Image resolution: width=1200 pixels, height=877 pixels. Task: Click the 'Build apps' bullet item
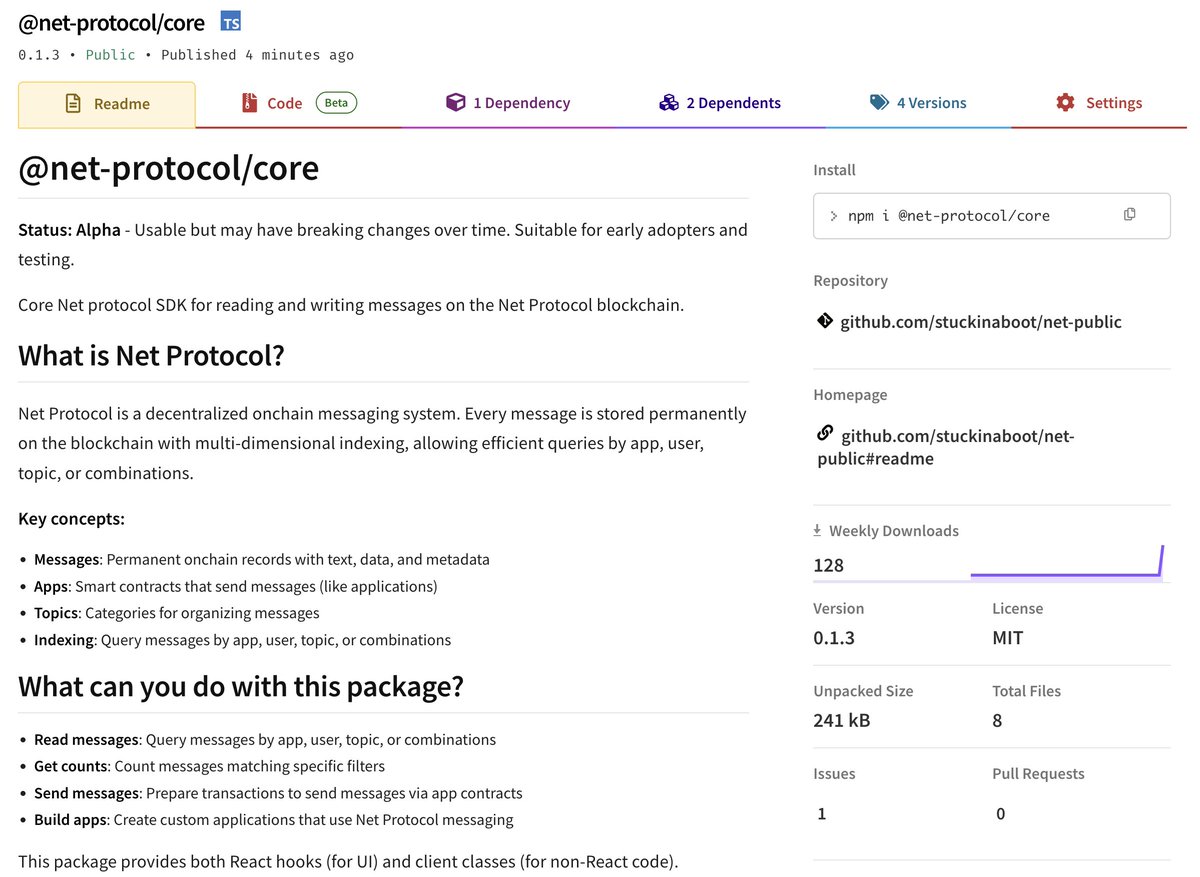(x=273, y=820)
